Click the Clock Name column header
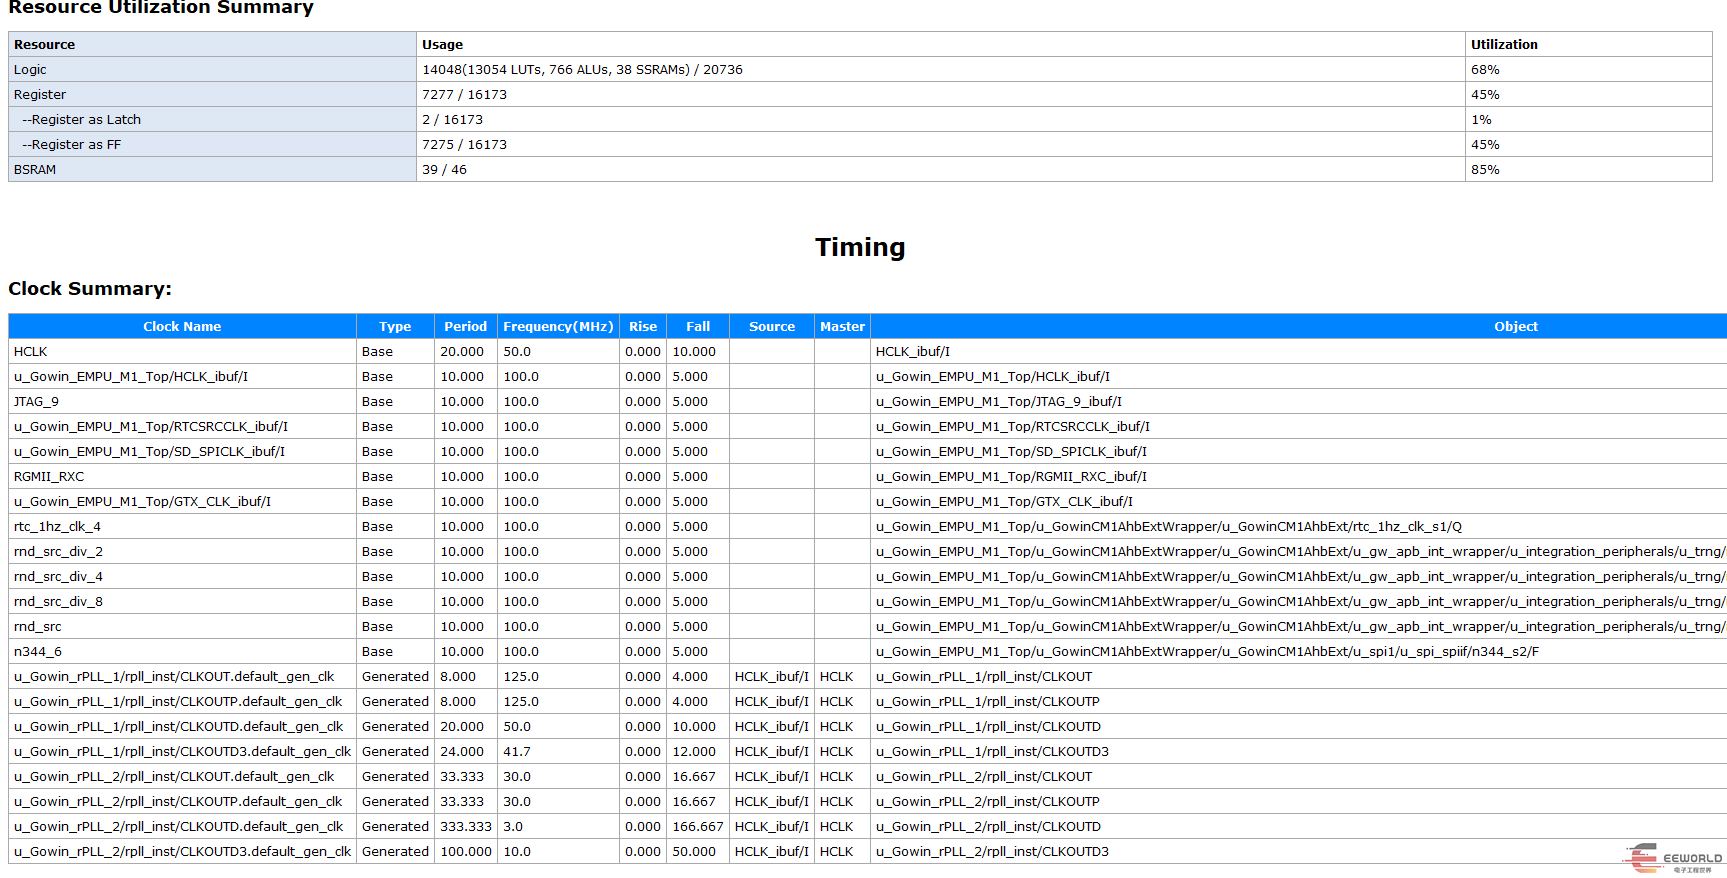1727x878 pixels. 182,326
